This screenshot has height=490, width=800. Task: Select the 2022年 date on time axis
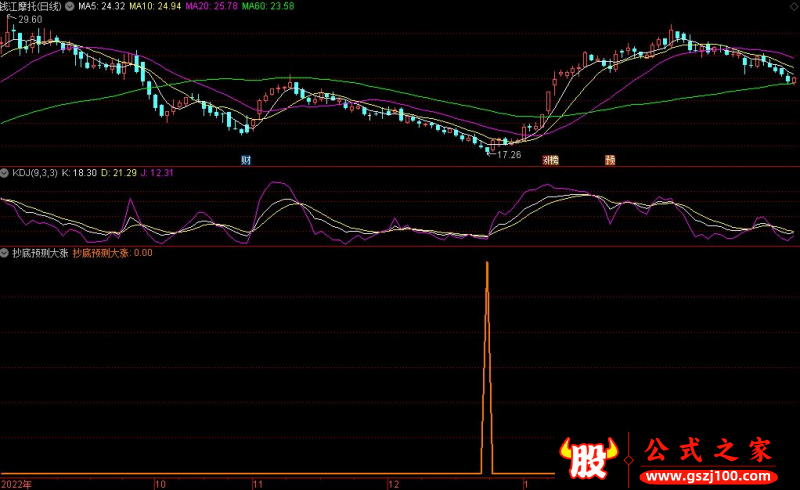pos(17,483)
